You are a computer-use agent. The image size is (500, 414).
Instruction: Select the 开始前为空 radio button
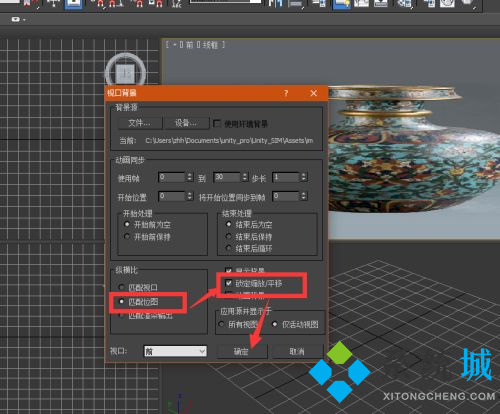click(x=127, y=224)
